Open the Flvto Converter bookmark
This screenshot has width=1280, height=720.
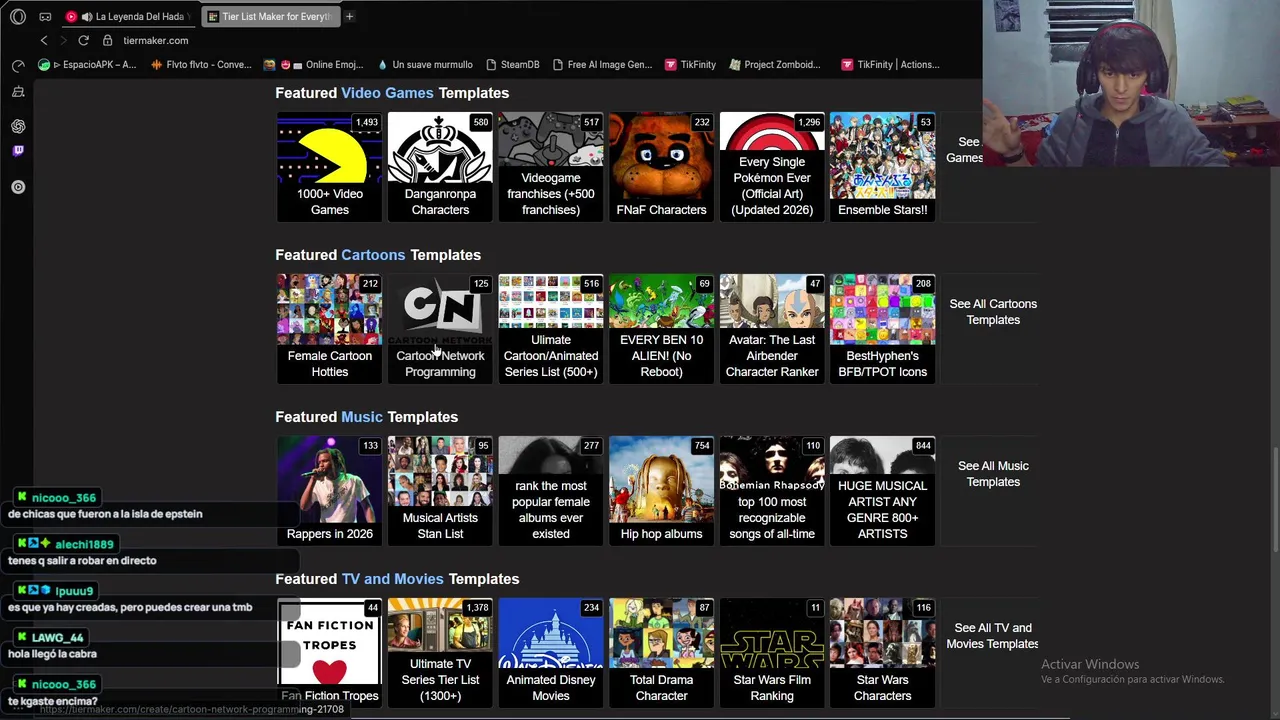pyautogui.click(x=201, y=64)
